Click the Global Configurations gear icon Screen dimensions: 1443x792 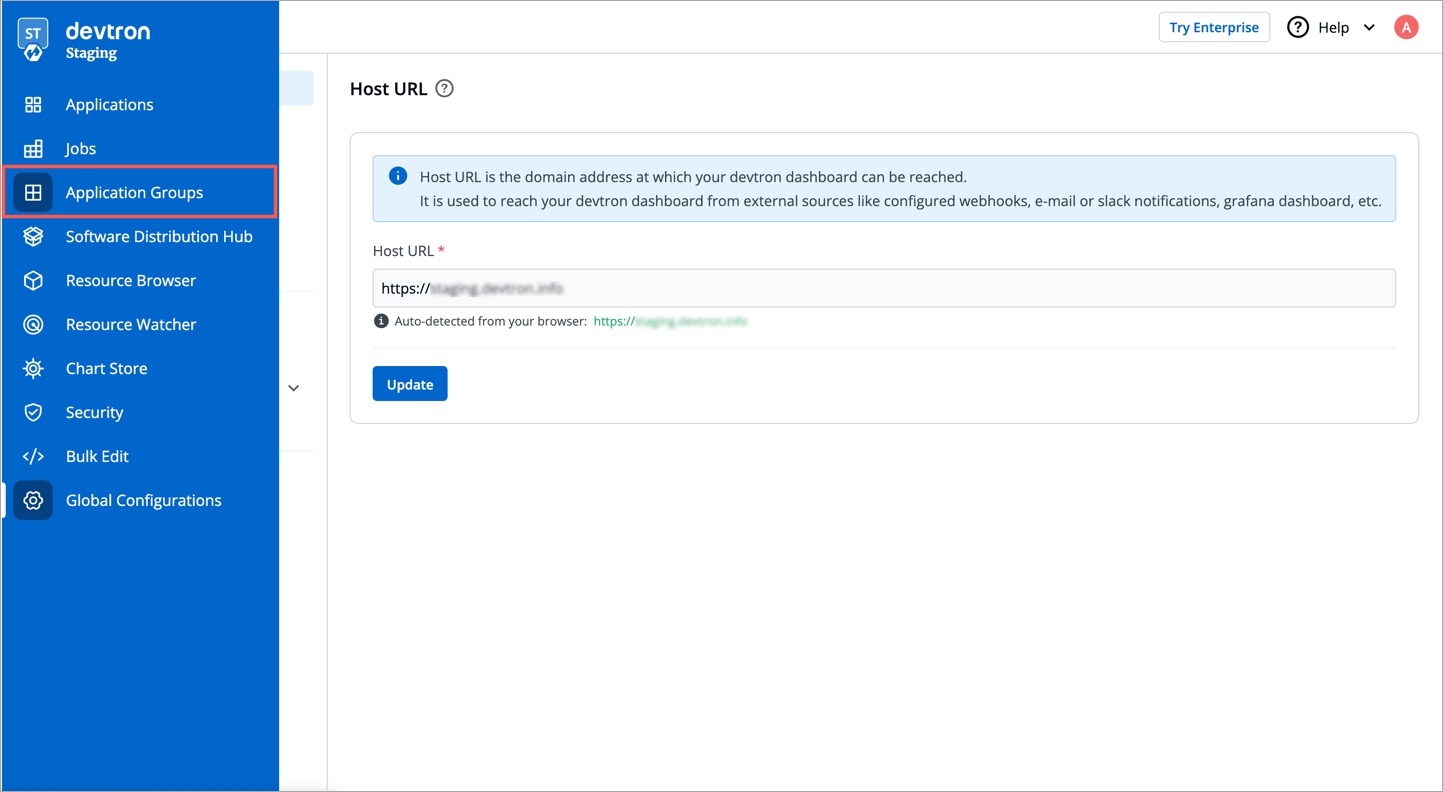pyautogui.click(x=33, y=501)
